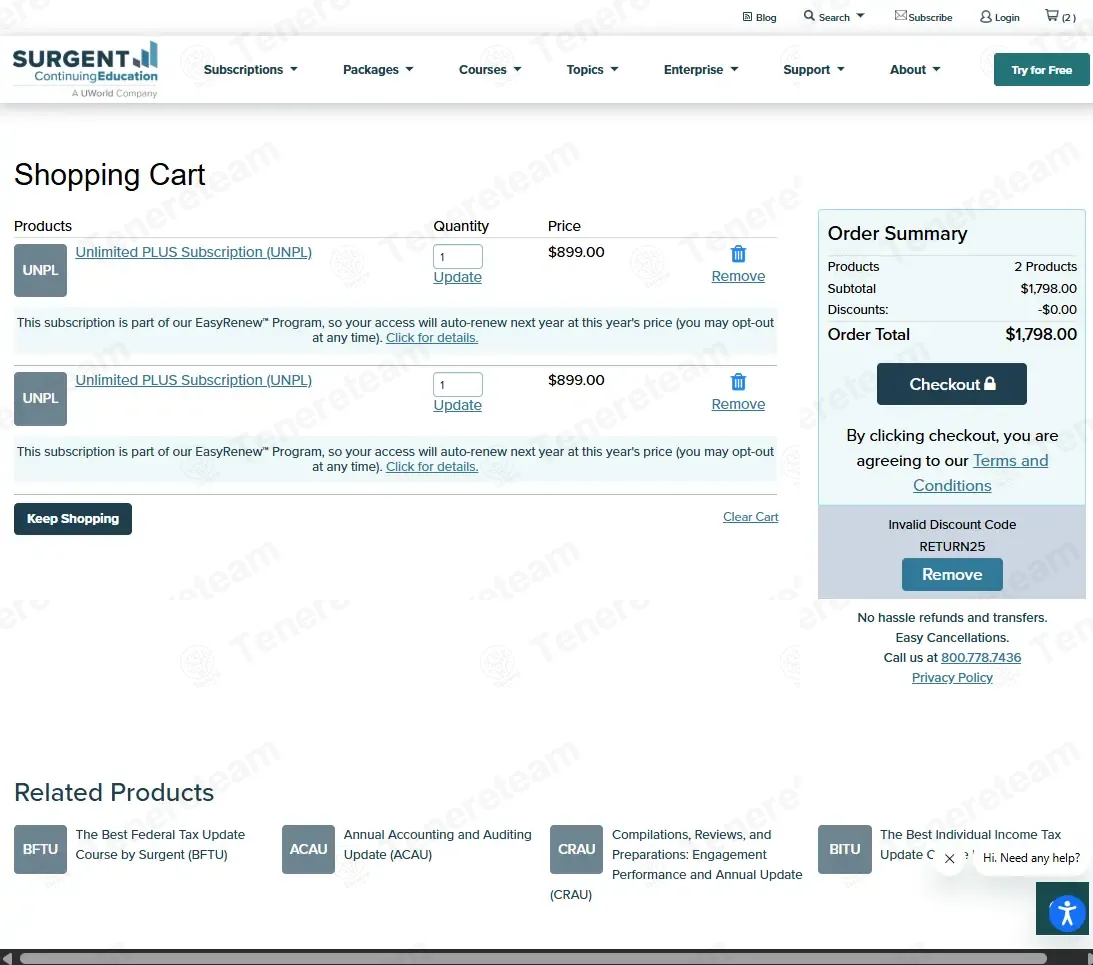Click second EasyRenew 'Click for details' link
This screenshot has height=965, width=1093.
point(432,467)
